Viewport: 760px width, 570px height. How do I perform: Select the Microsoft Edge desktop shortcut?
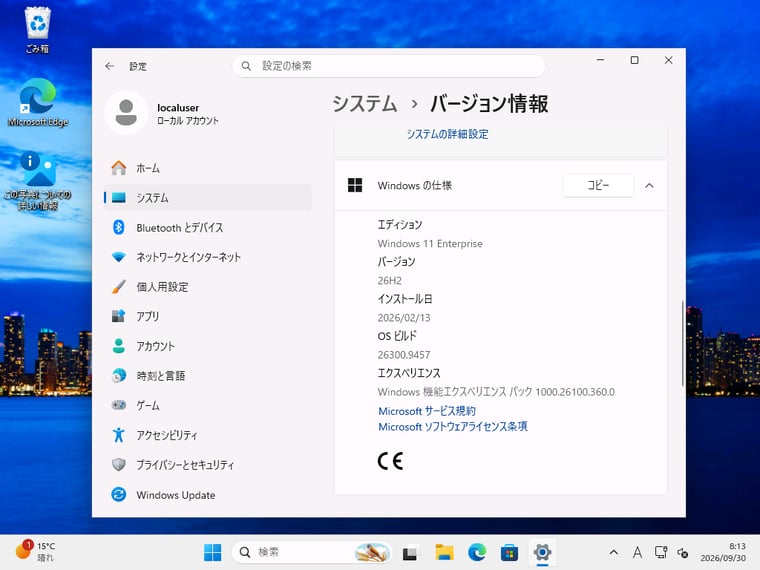38,102
